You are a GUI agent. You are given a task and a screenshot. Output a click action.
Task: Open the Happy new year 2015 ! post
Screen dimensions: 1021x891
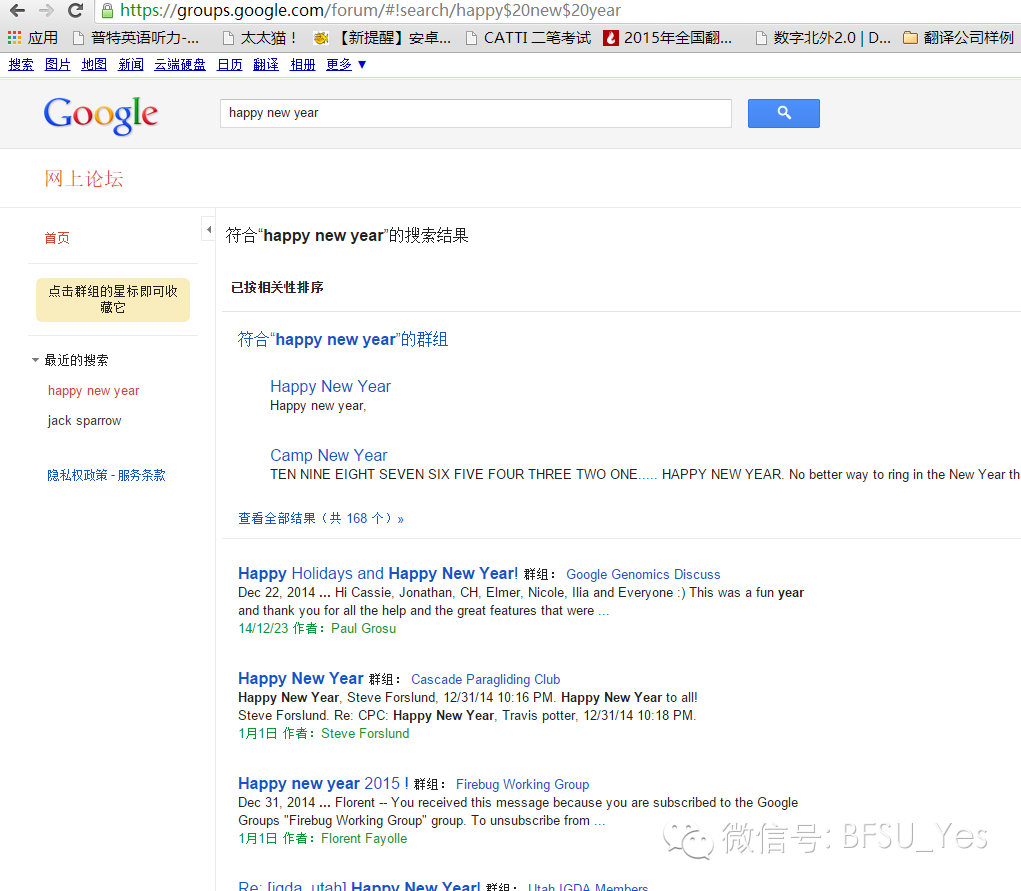323,783
